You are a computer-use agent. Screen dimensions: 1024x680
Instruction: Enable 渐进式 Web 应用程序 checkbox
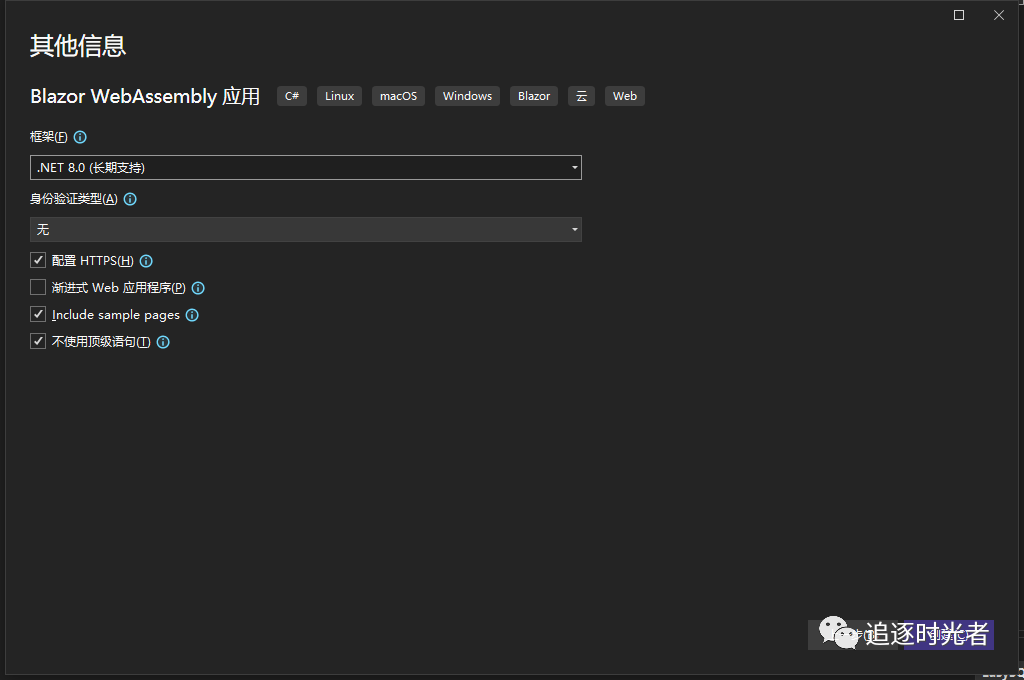pos(38,288)
